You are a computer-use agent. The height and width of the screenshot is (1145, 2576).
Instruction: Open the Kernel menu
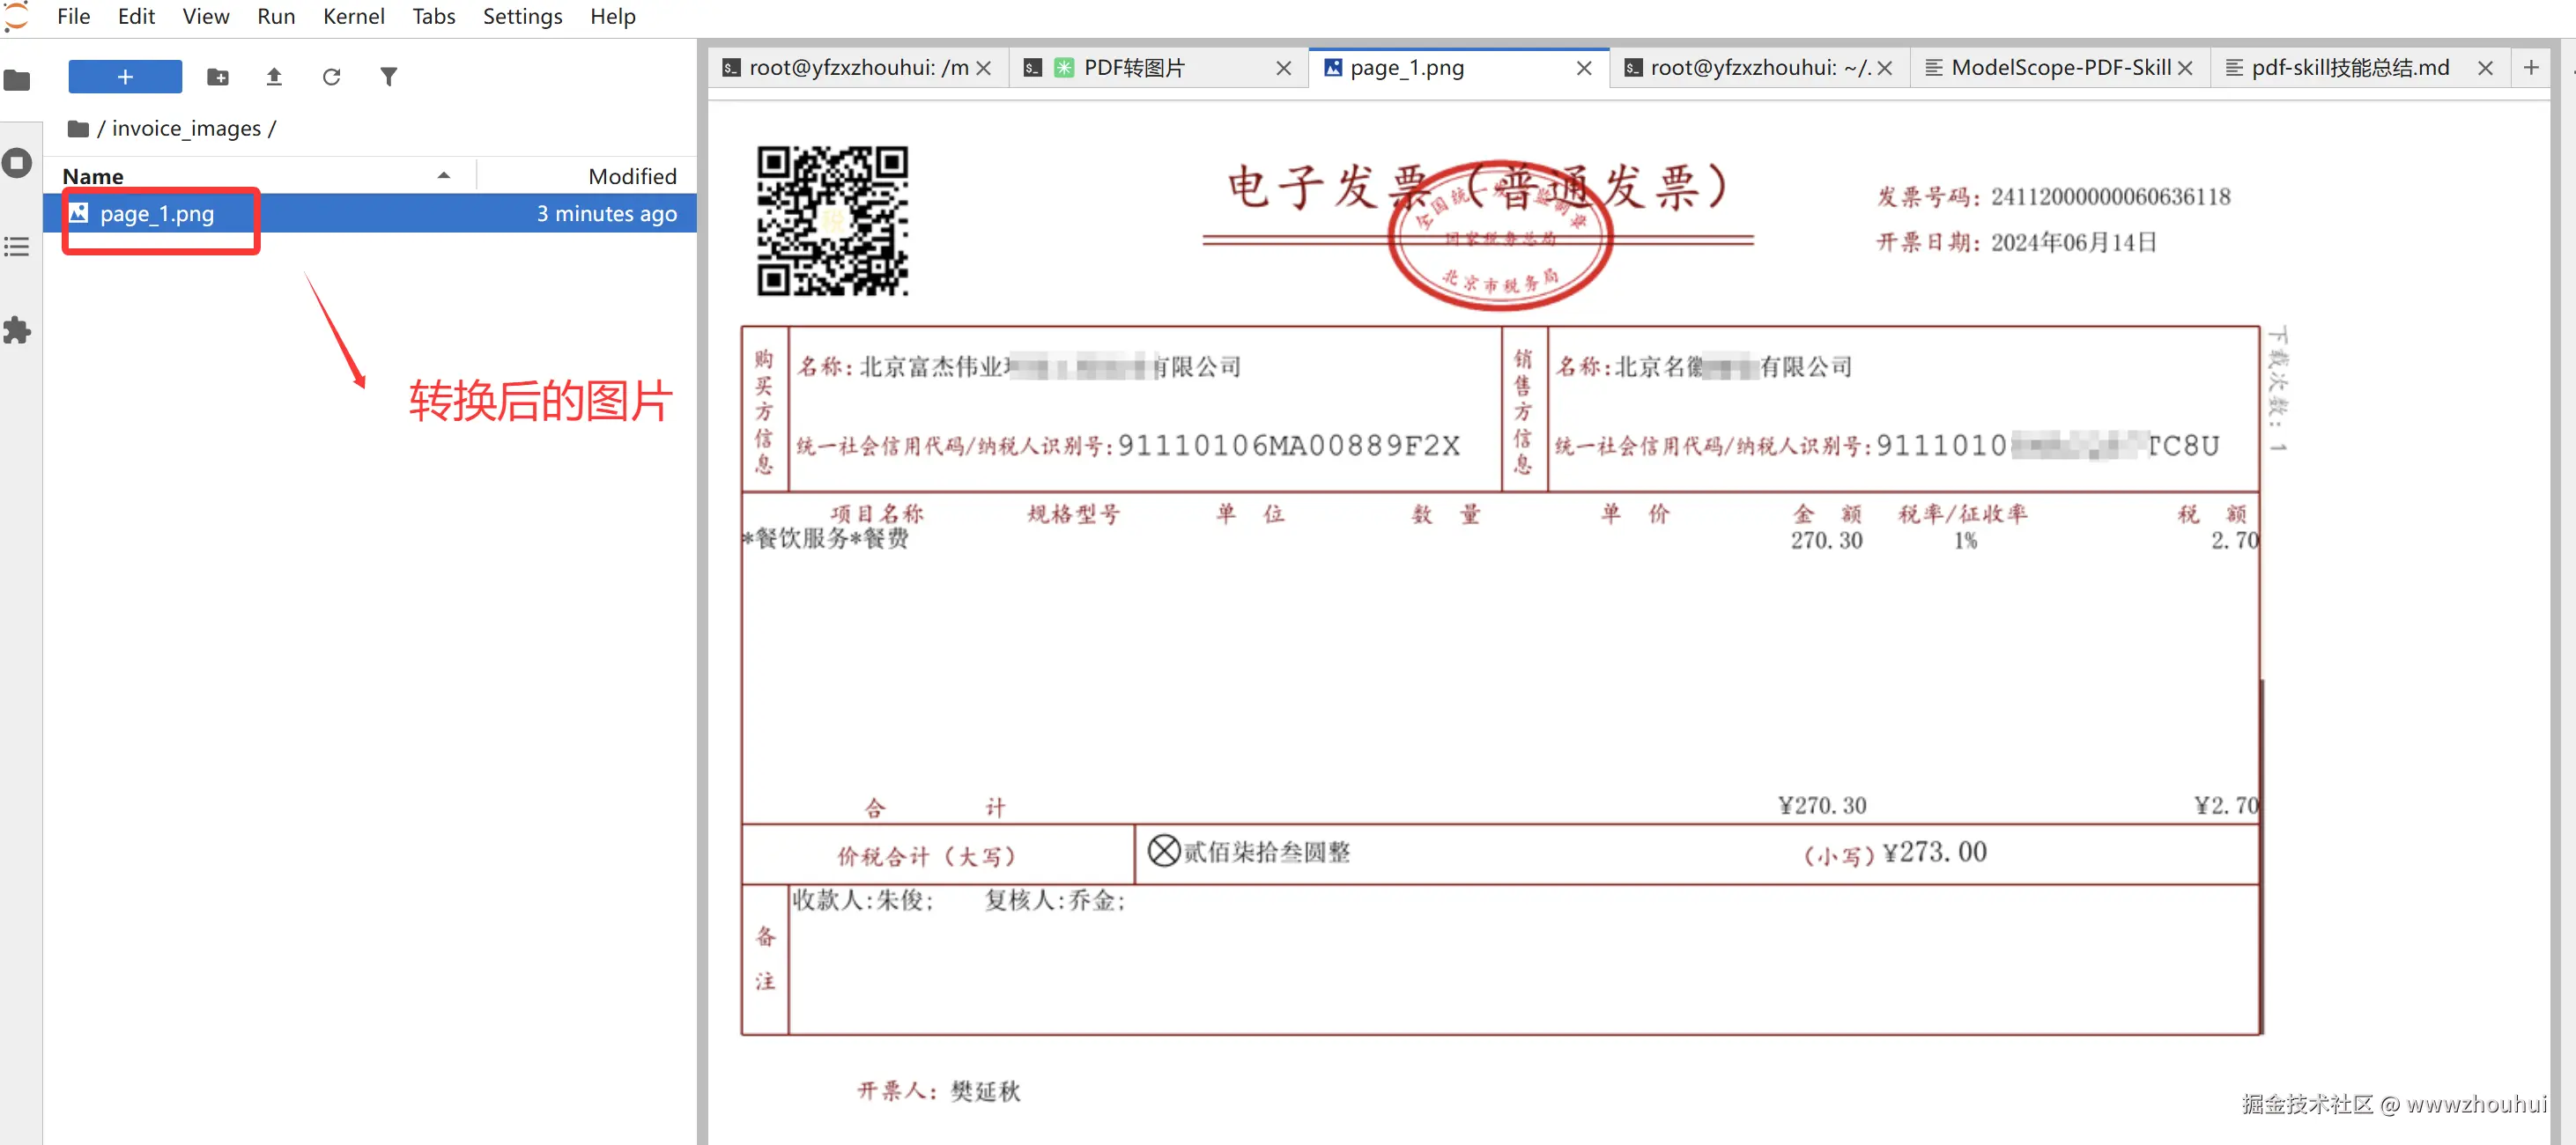[353, 17]
